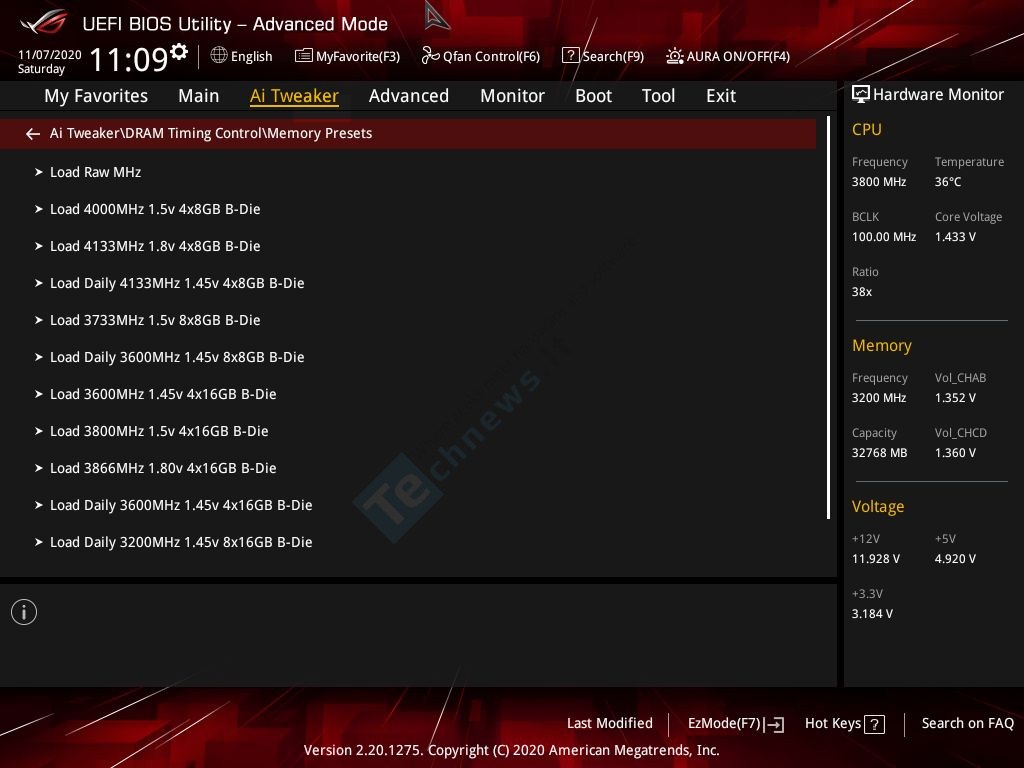1024x768 pixels.
Task: Show Hot Keys help
Action: click(x=833, y=724)
